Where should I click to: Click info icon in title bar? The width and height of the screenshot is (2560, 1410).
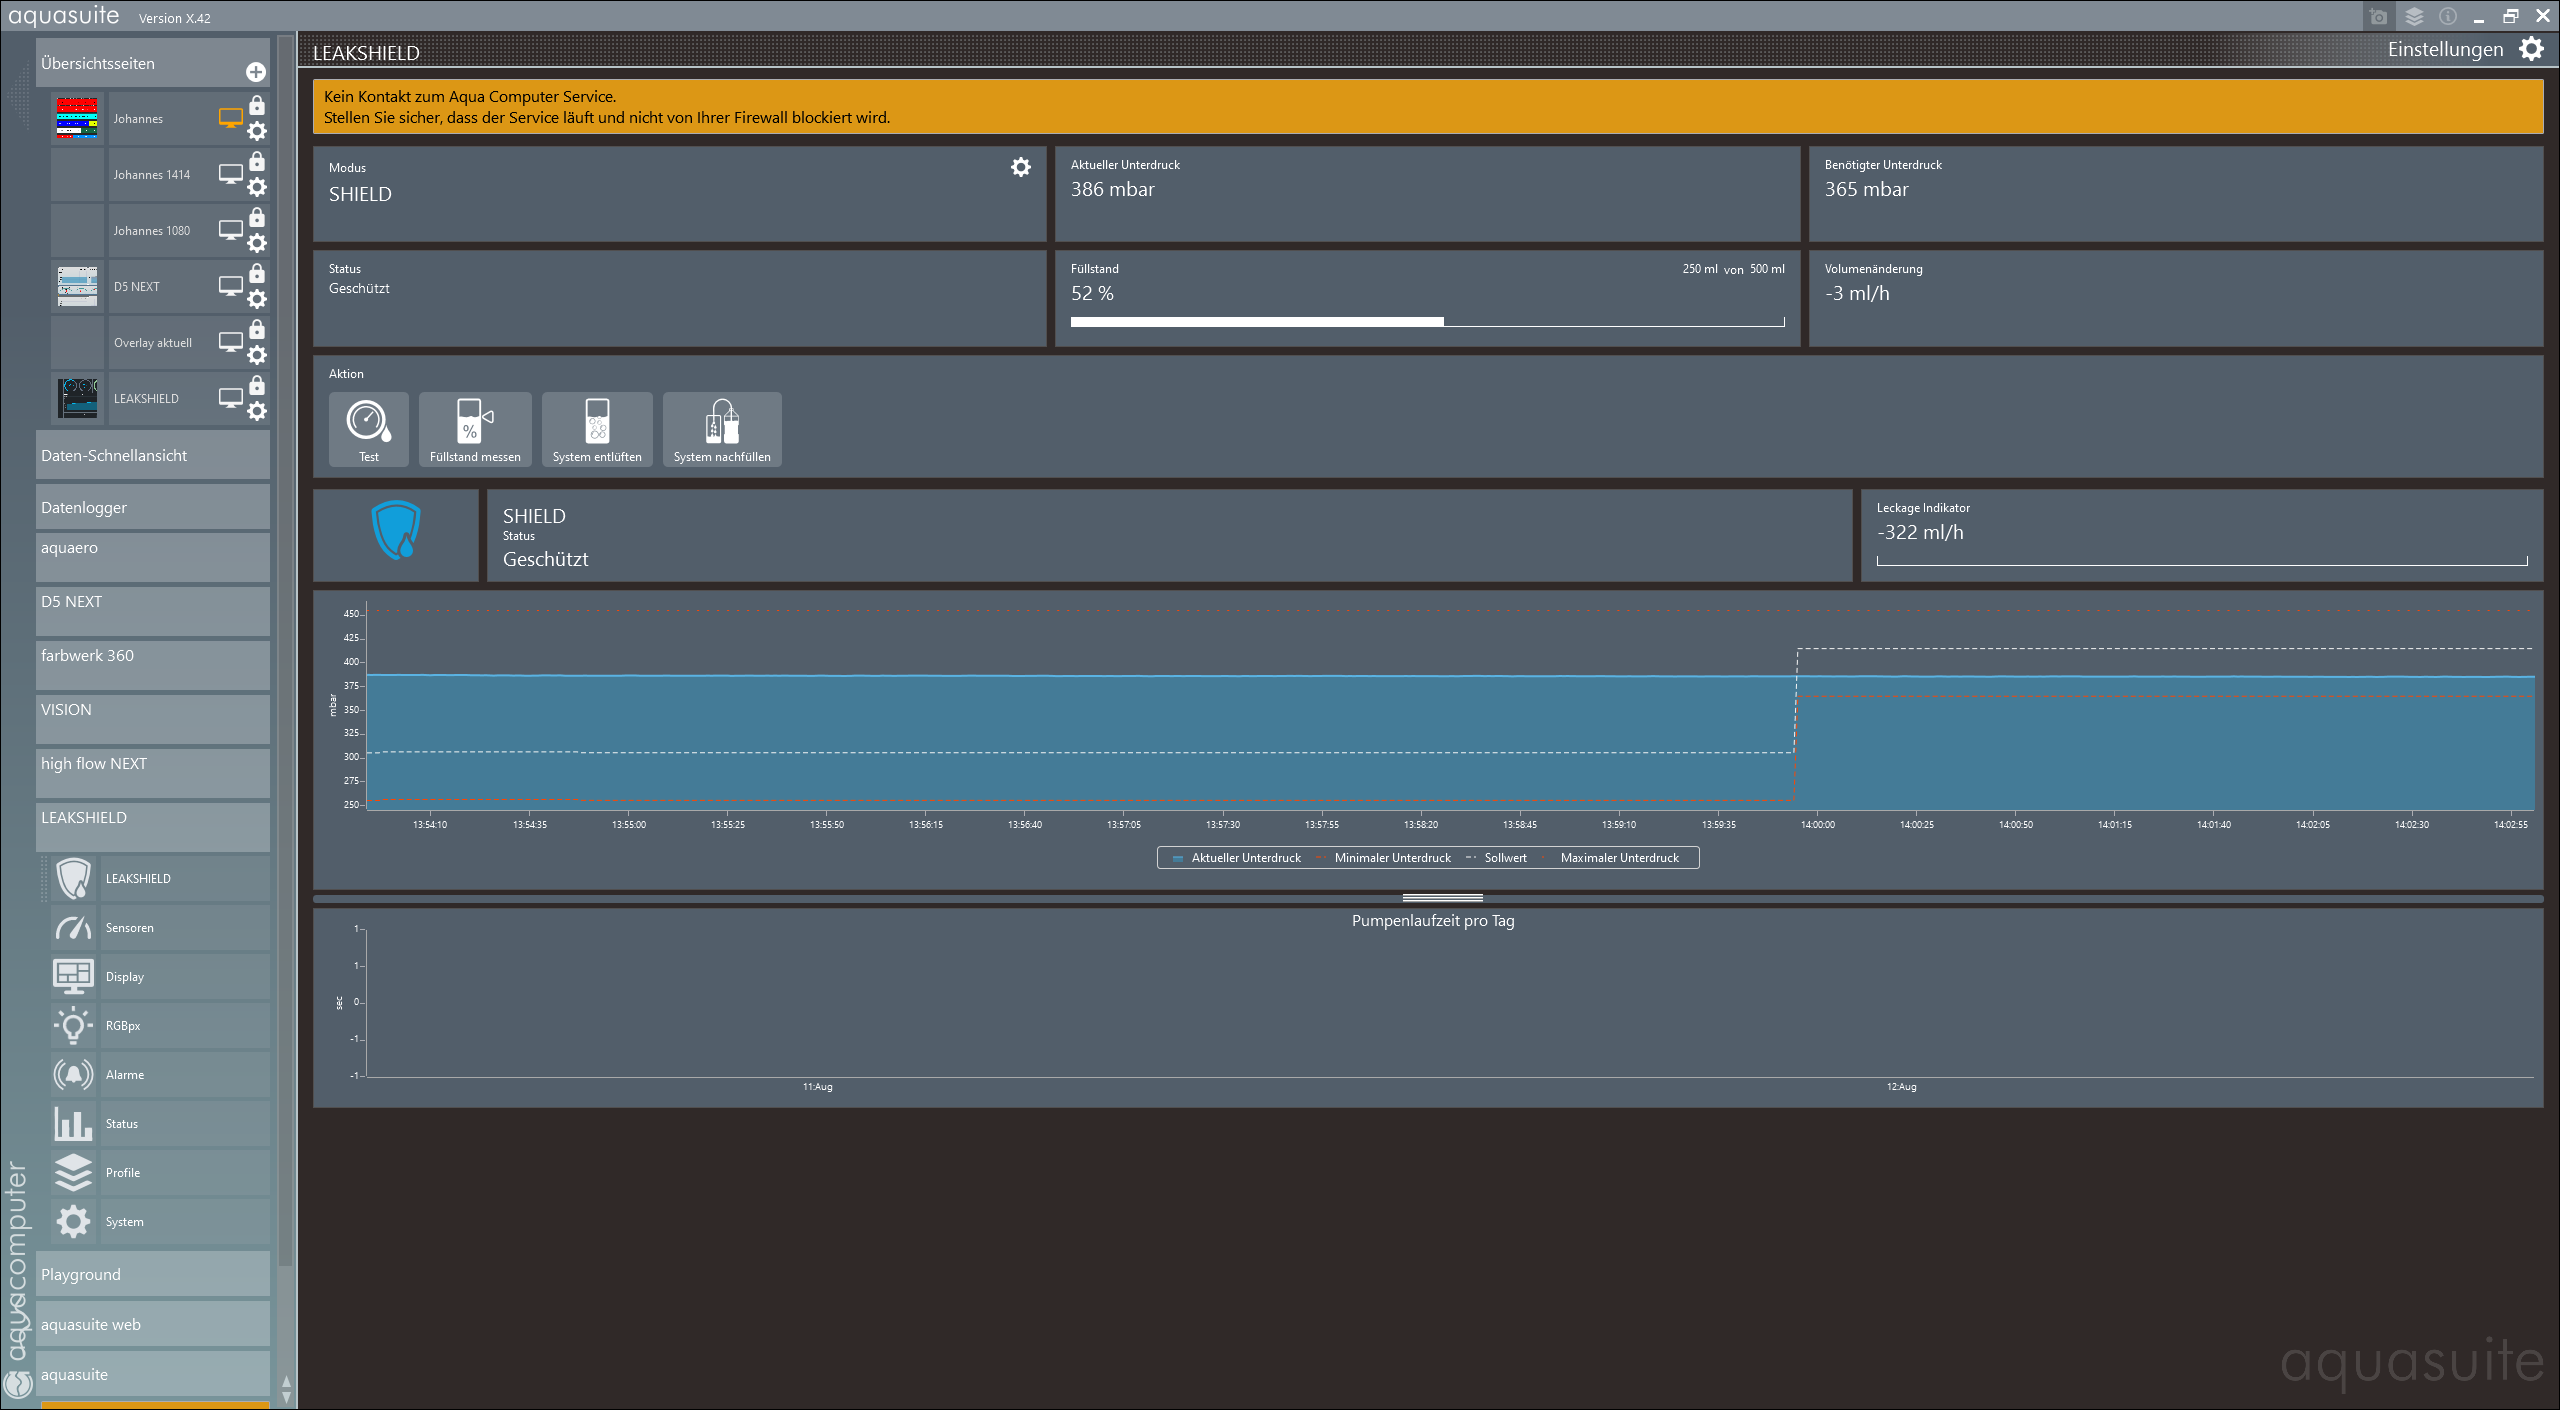pos(2448,16)
